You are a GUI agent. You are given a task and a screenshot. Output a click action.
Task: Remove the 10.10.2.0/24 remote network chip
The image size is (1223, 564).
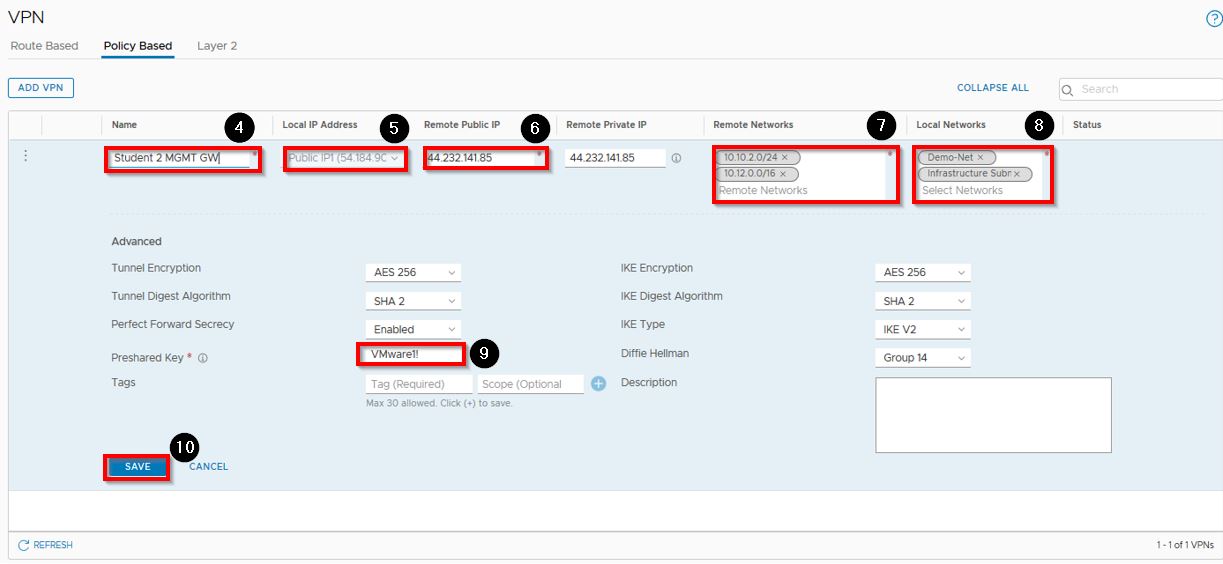(785, 158)
